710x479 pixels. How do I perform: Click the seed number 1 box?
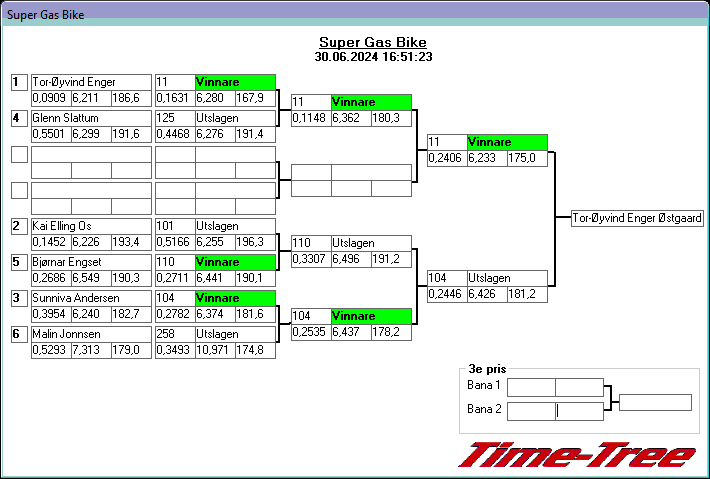tap(19, 82)
